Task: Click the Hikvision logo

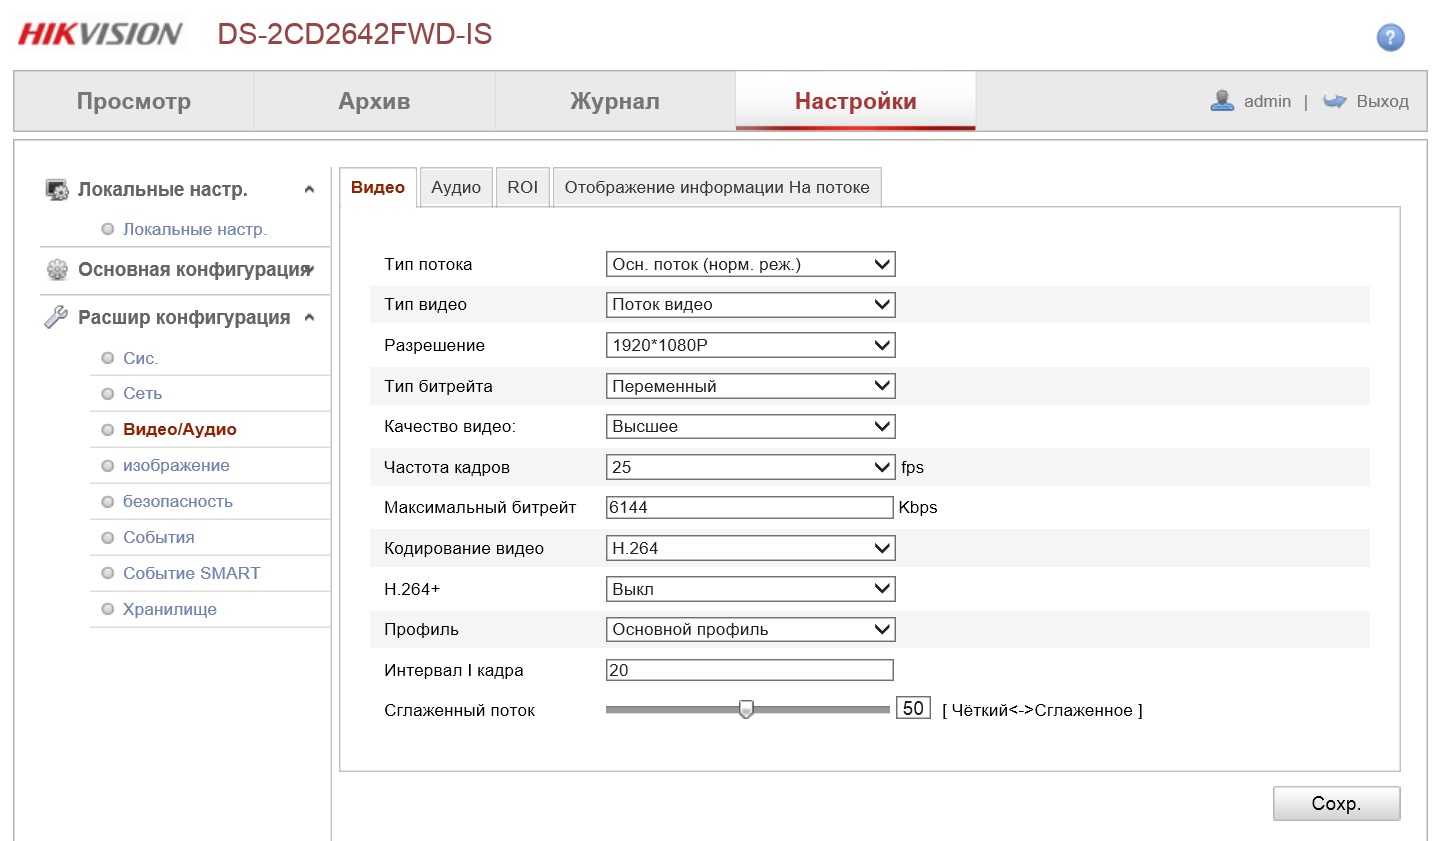Action: 100,34
